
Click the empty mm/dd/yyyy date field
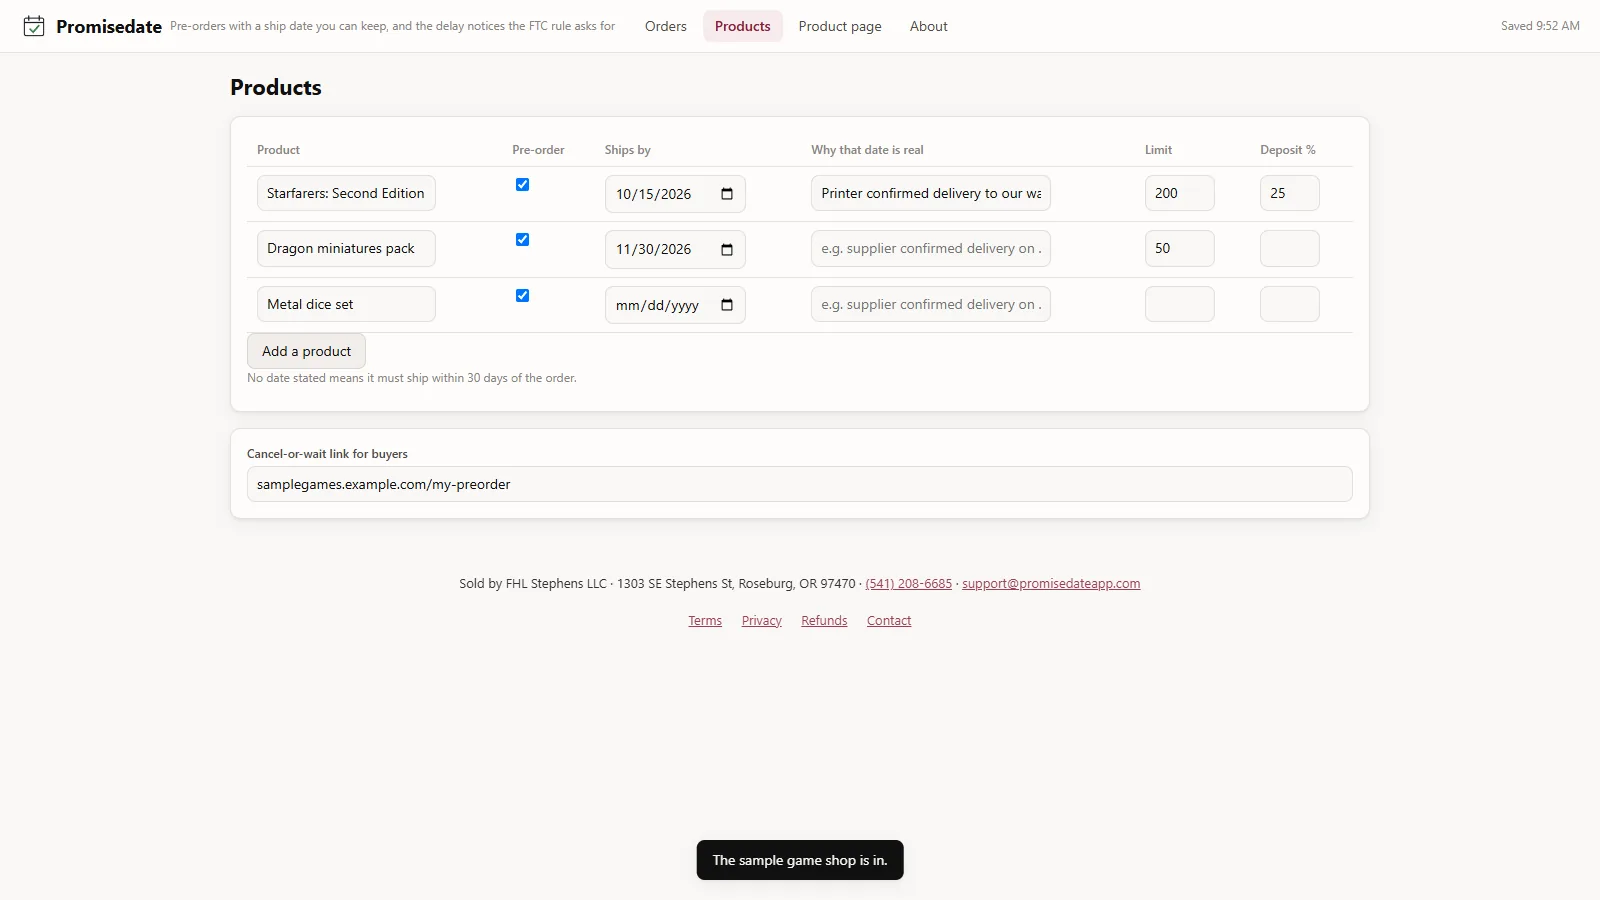675,305
